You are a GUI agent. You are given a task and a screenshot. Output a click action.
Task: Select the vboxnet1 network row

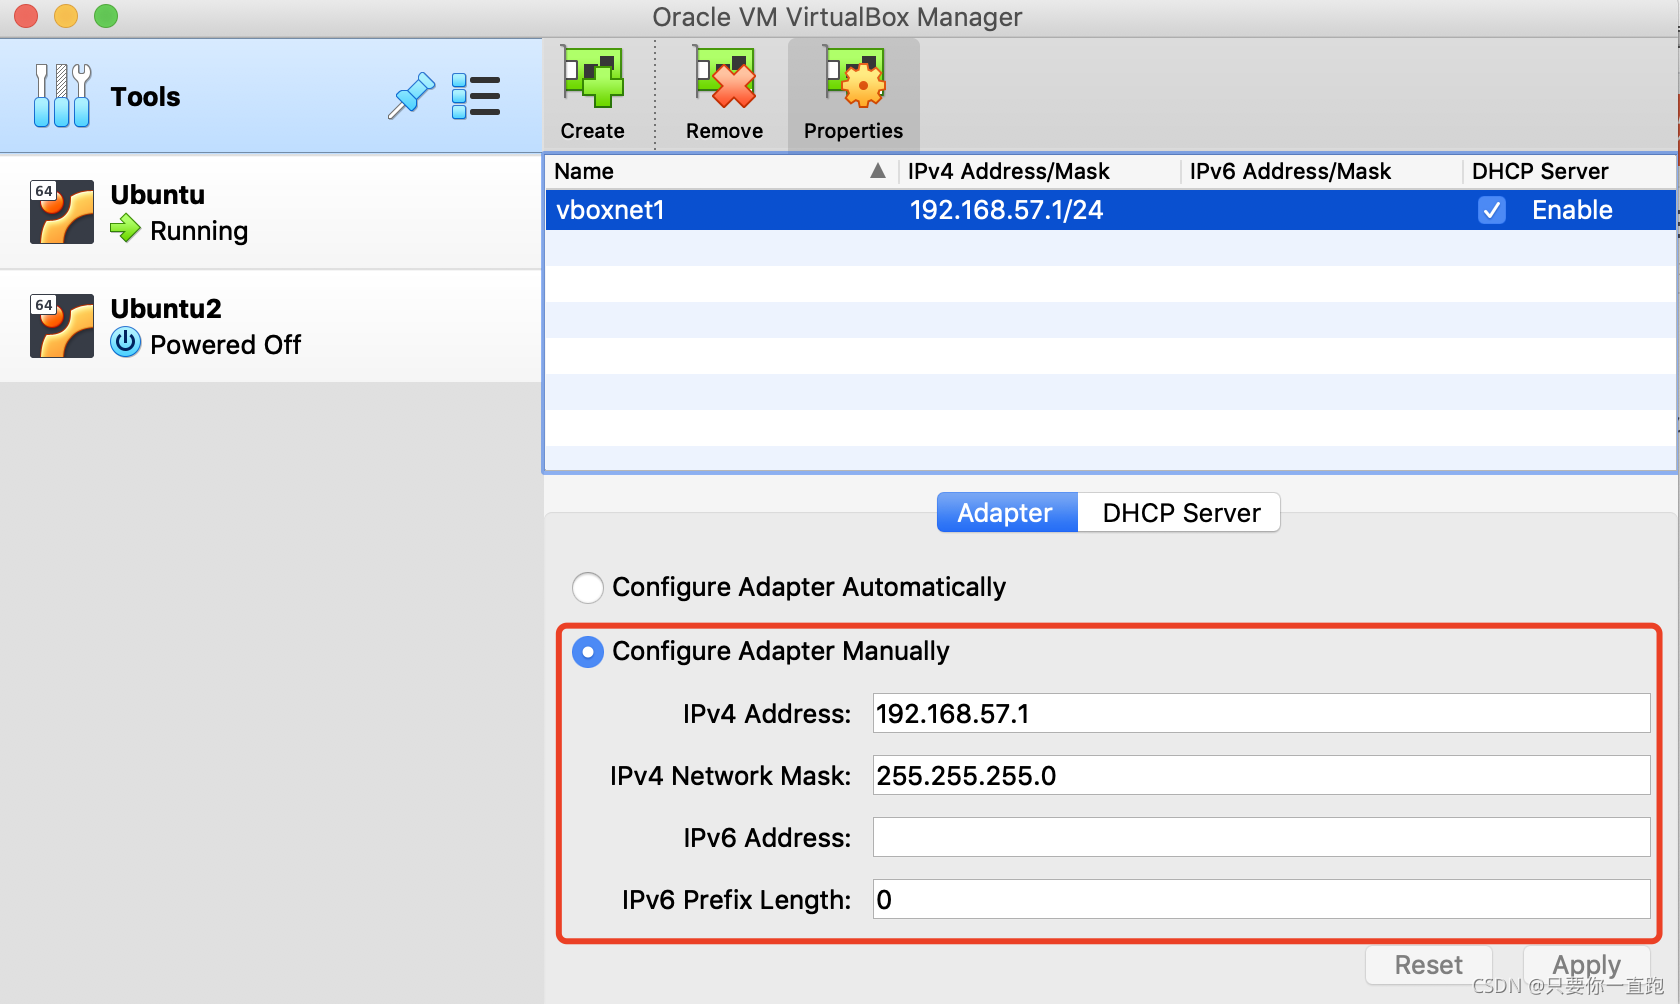(1110, 210)
